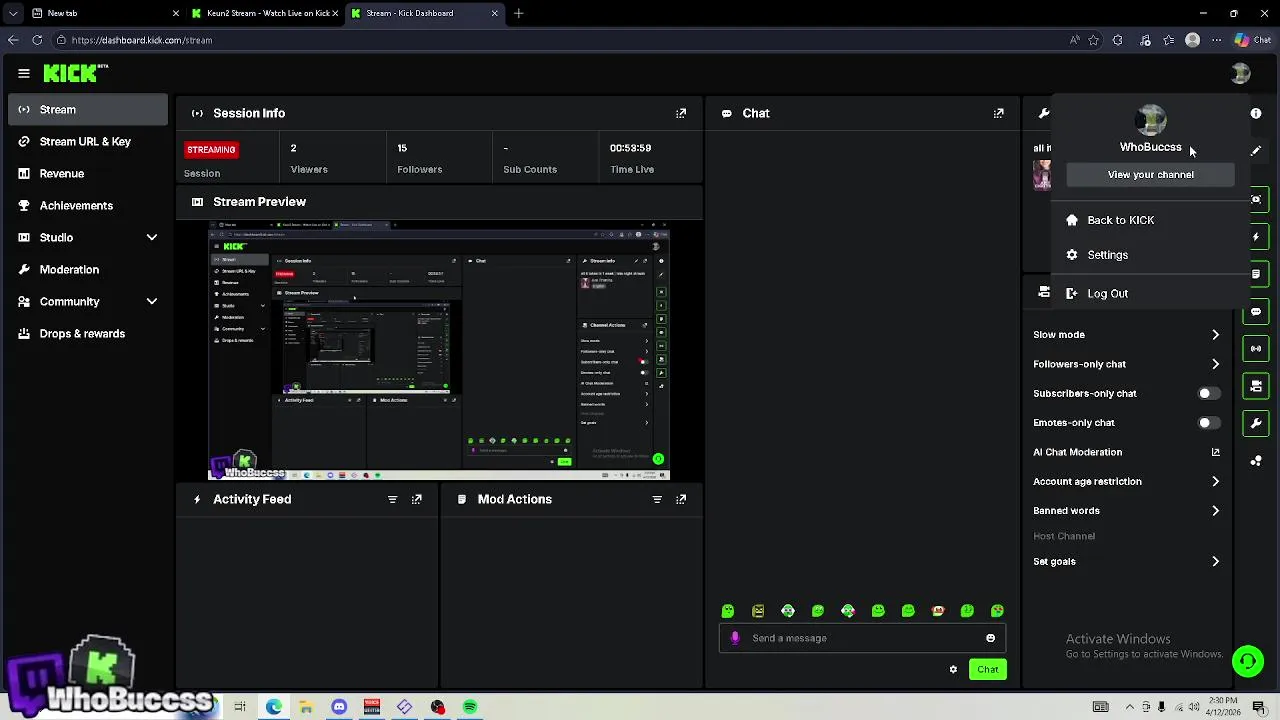Click the KICK logo
Viewport: 1280px width, 720px height.
tap(75, 73)
